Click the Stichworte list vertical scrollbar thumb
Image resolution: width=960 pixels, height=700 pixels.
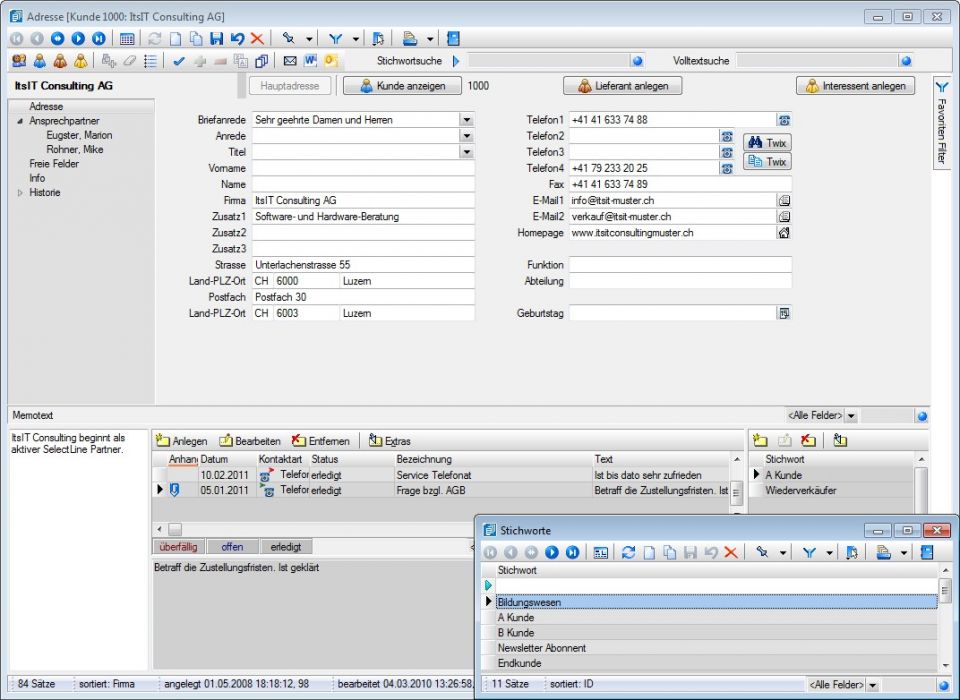(x=945, y=591)
